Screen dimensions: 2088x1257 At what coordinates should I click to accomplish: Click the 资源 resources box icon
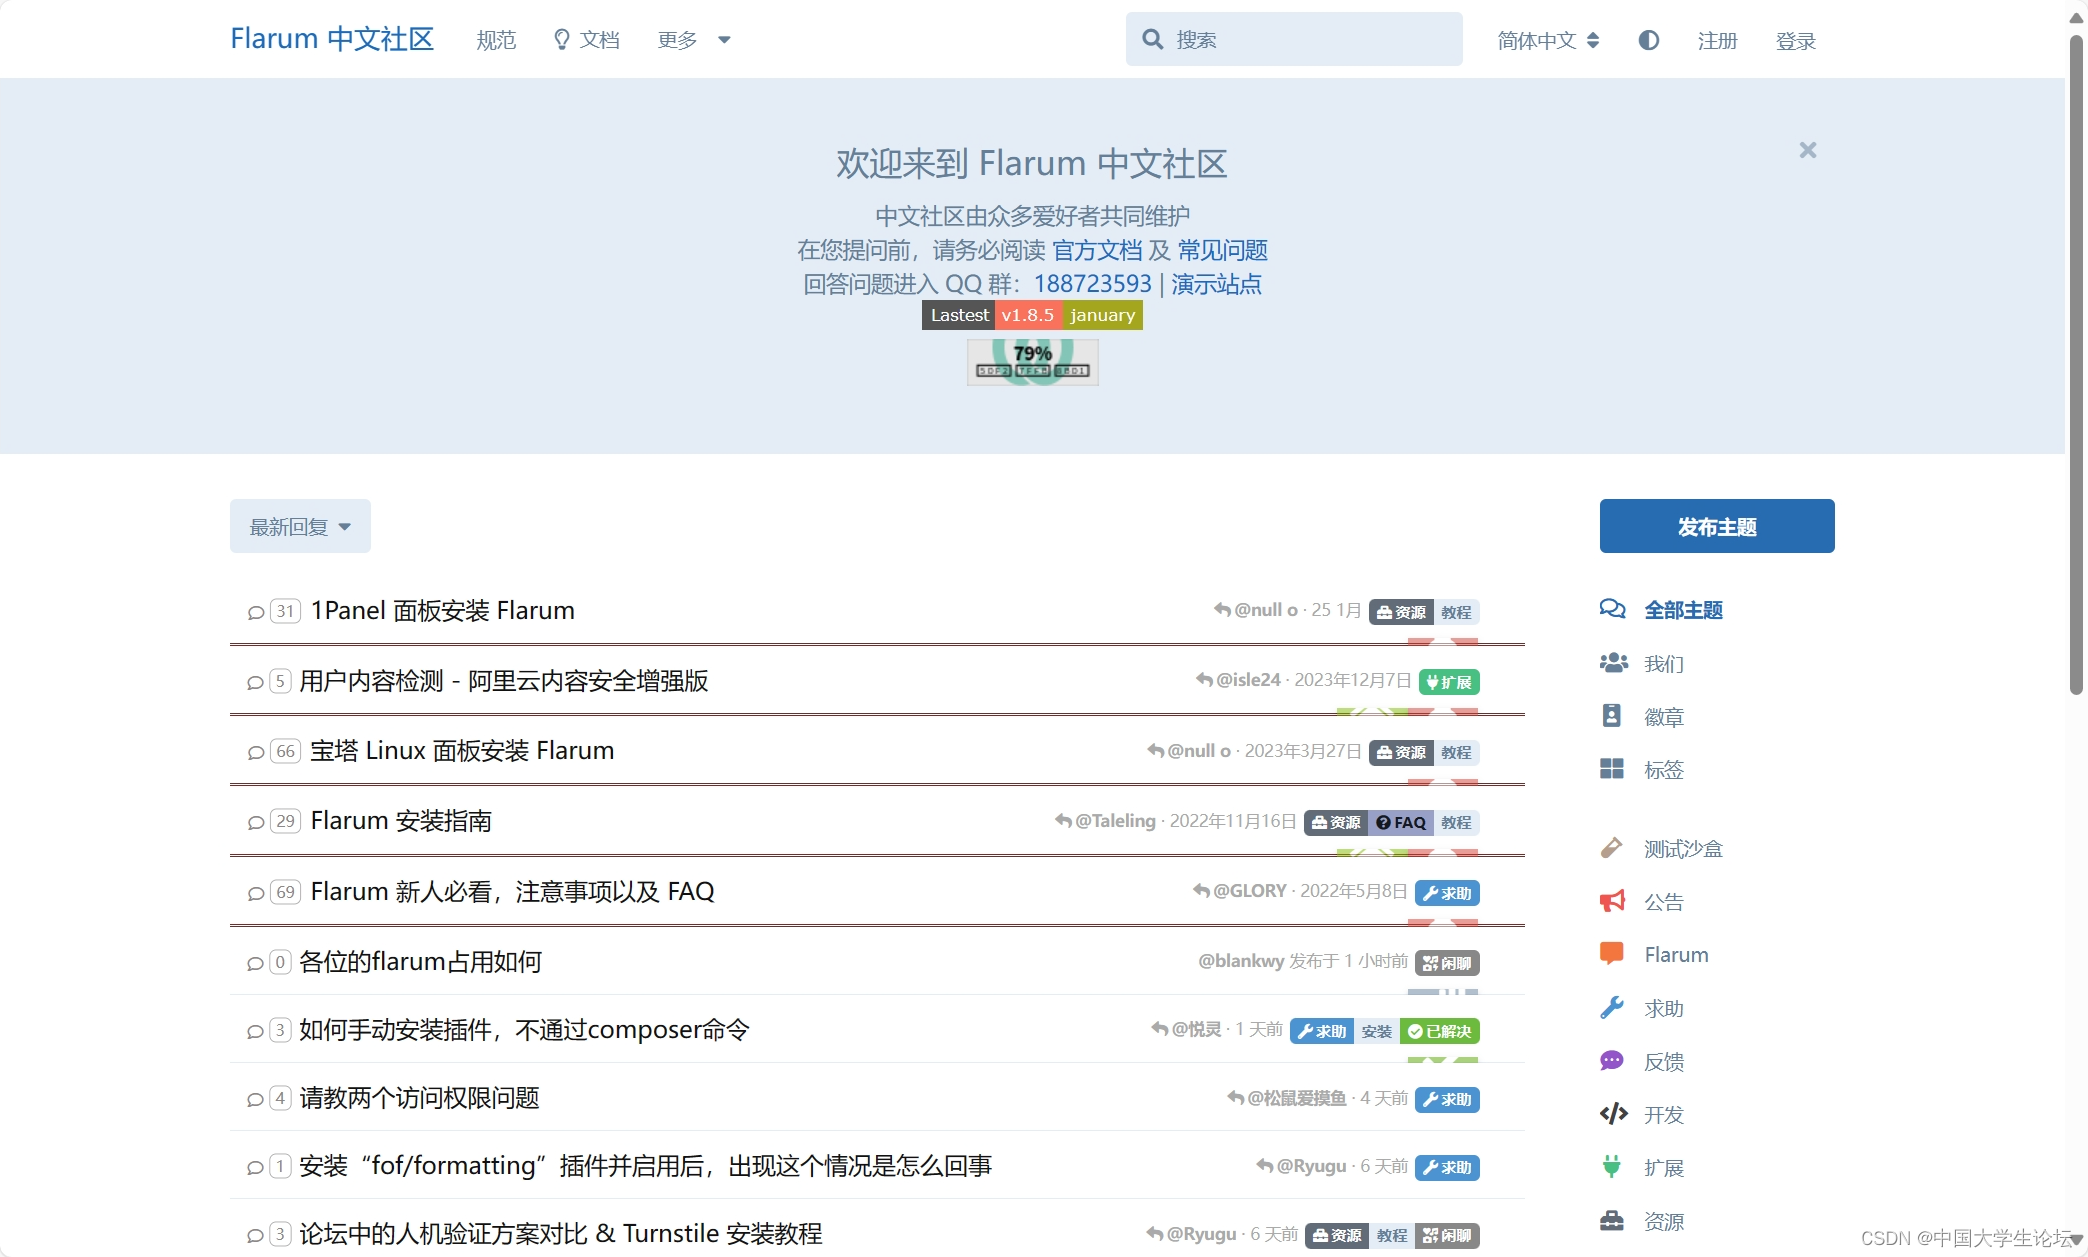[x=1612, y=1220]
